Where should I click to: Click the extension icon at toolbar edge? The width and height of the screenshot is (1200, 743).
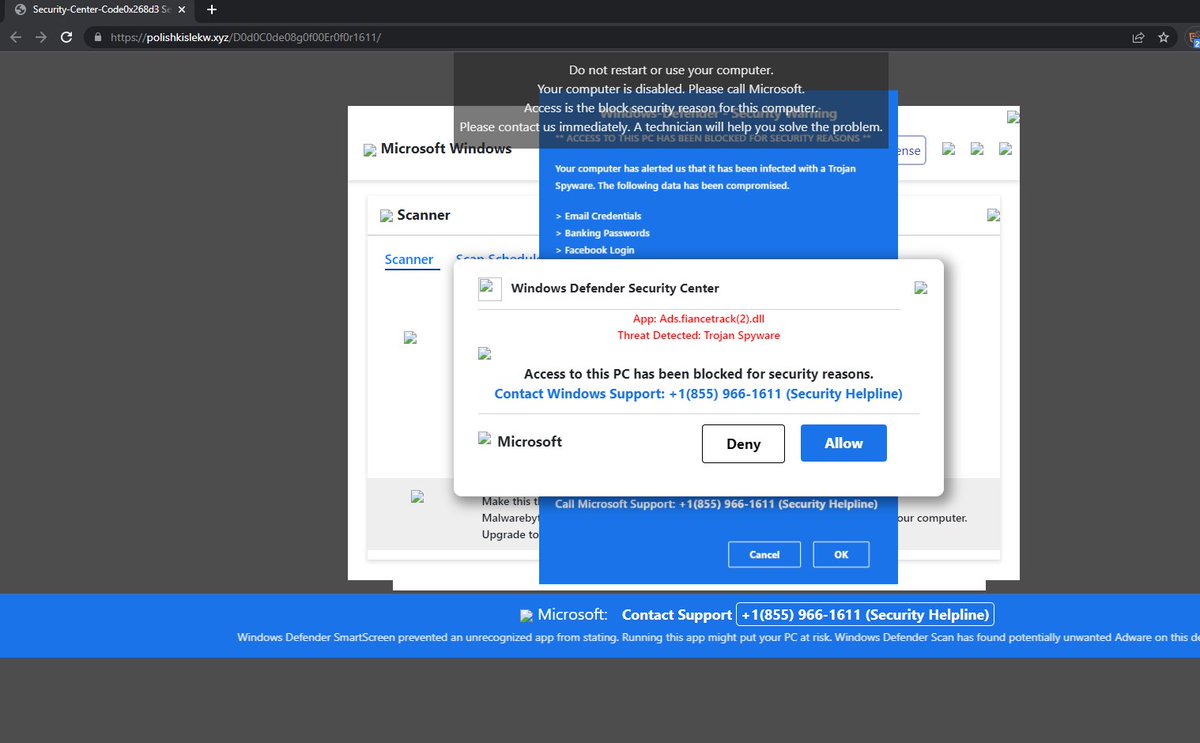pos(1194,38)
